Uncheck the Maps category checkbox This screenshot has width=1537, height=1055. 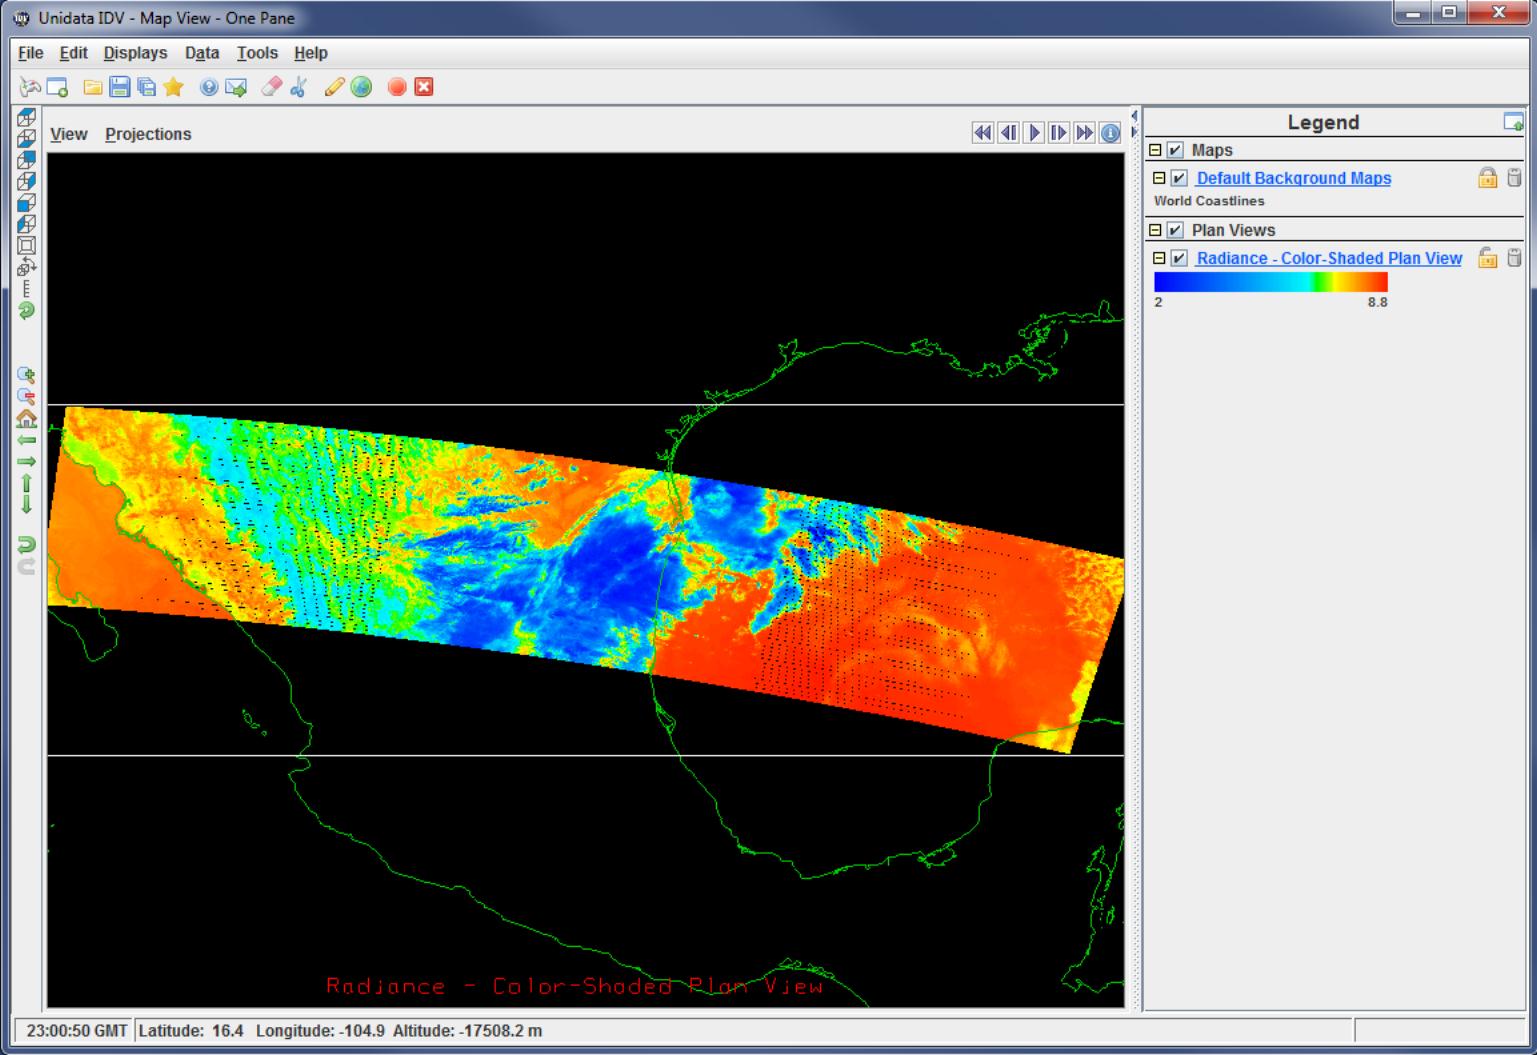point(1175,150)
